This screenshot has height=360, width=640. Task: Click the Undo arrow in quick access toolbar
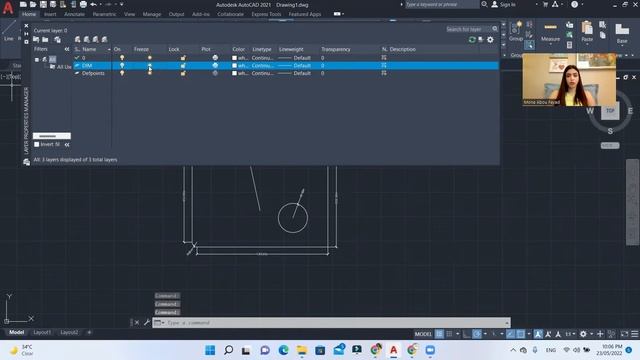(x=93, y=4)
